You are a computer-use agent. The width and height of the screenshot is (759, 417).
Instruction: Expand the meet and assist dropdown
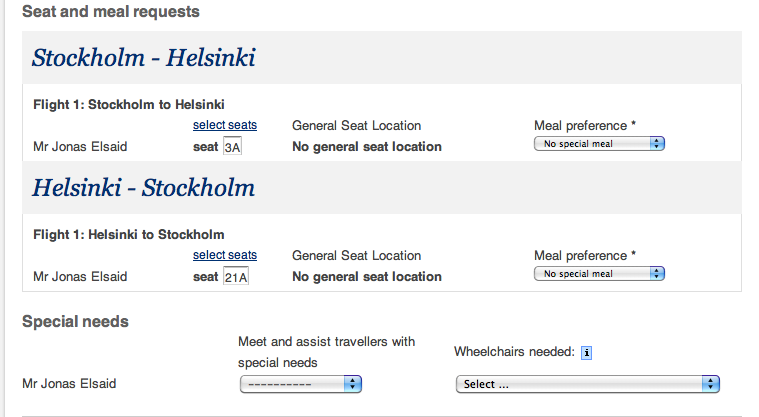click(x=300, y=384)
